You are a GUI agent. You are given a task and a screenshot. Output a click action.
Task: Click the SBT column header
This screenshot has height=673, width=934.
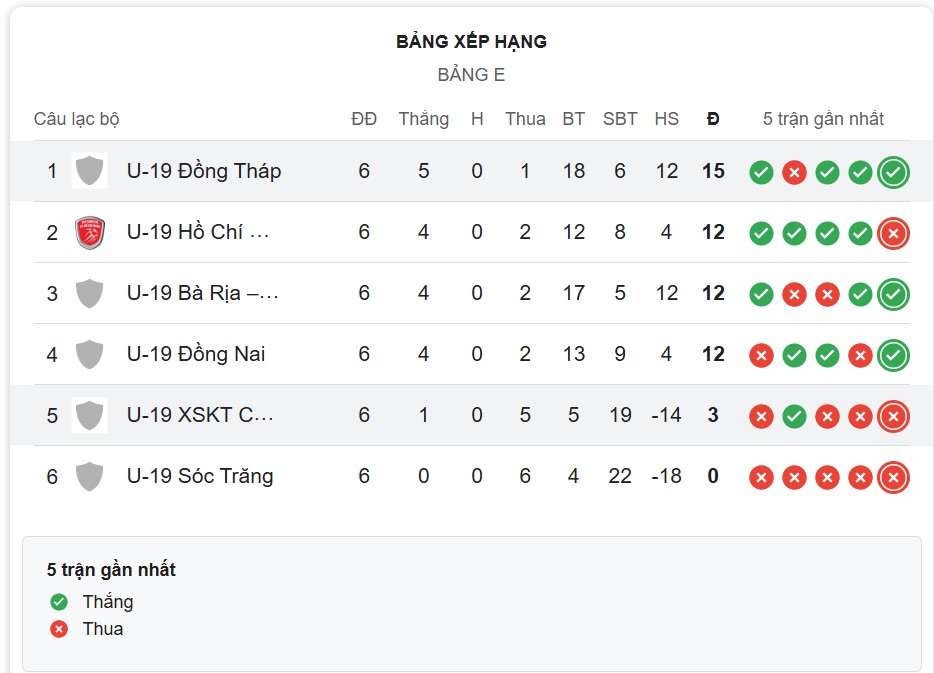click(x=619, y=118)
